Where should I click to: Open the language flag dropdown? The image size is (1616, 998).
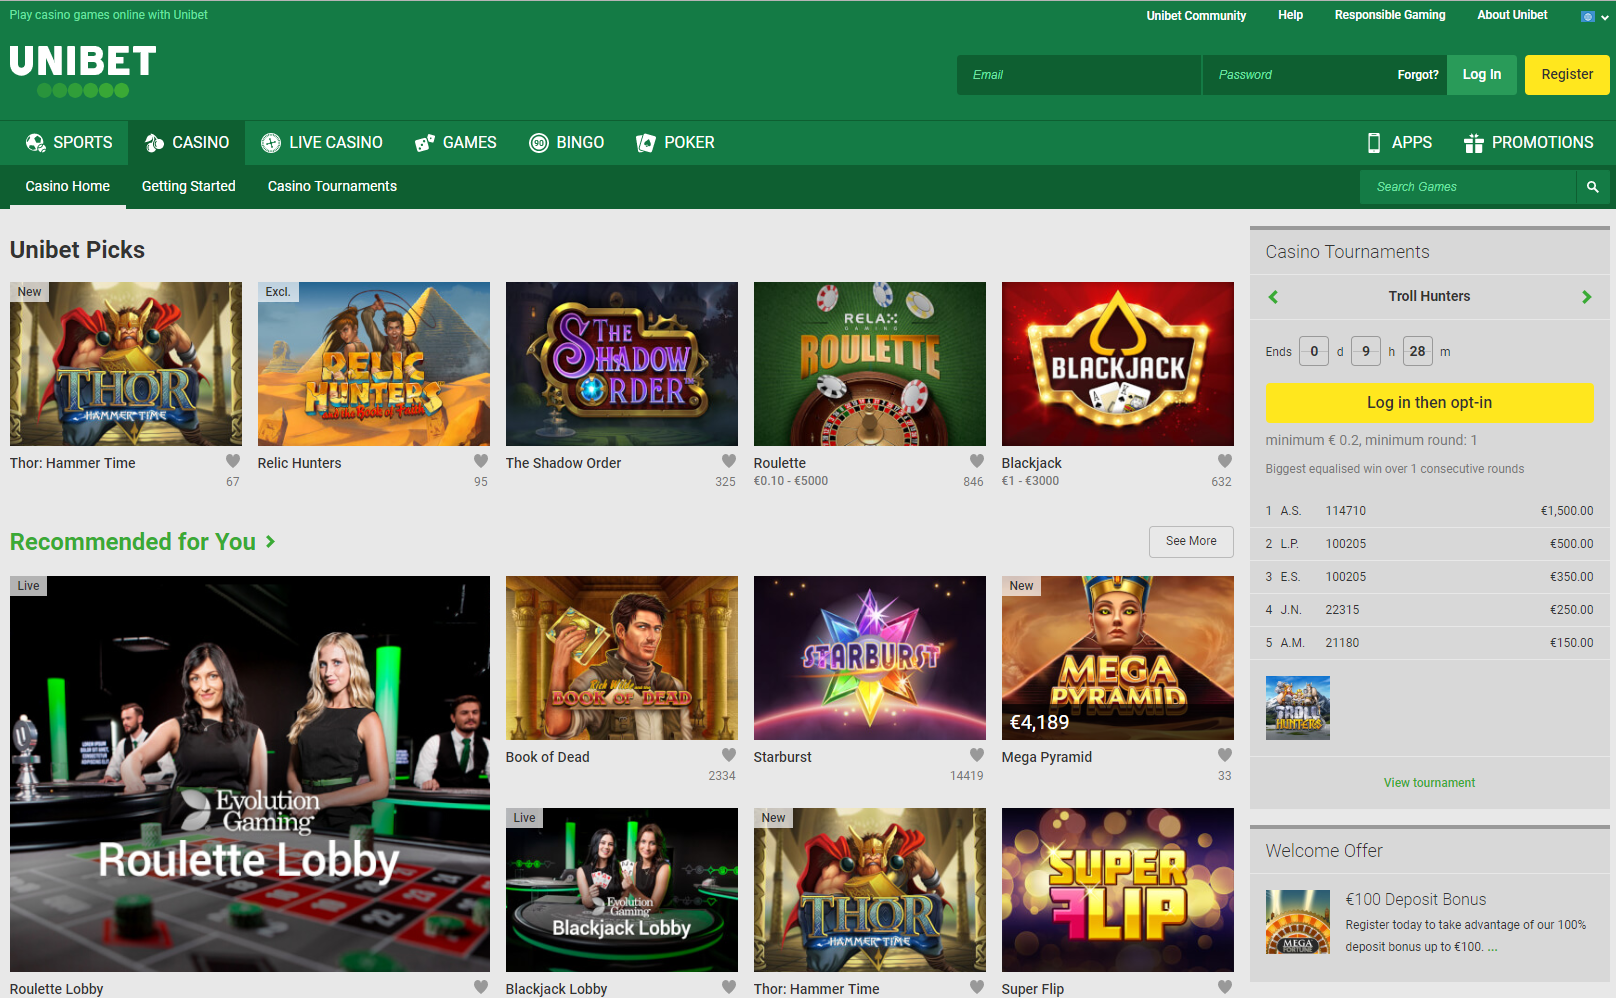(1595, 17)
